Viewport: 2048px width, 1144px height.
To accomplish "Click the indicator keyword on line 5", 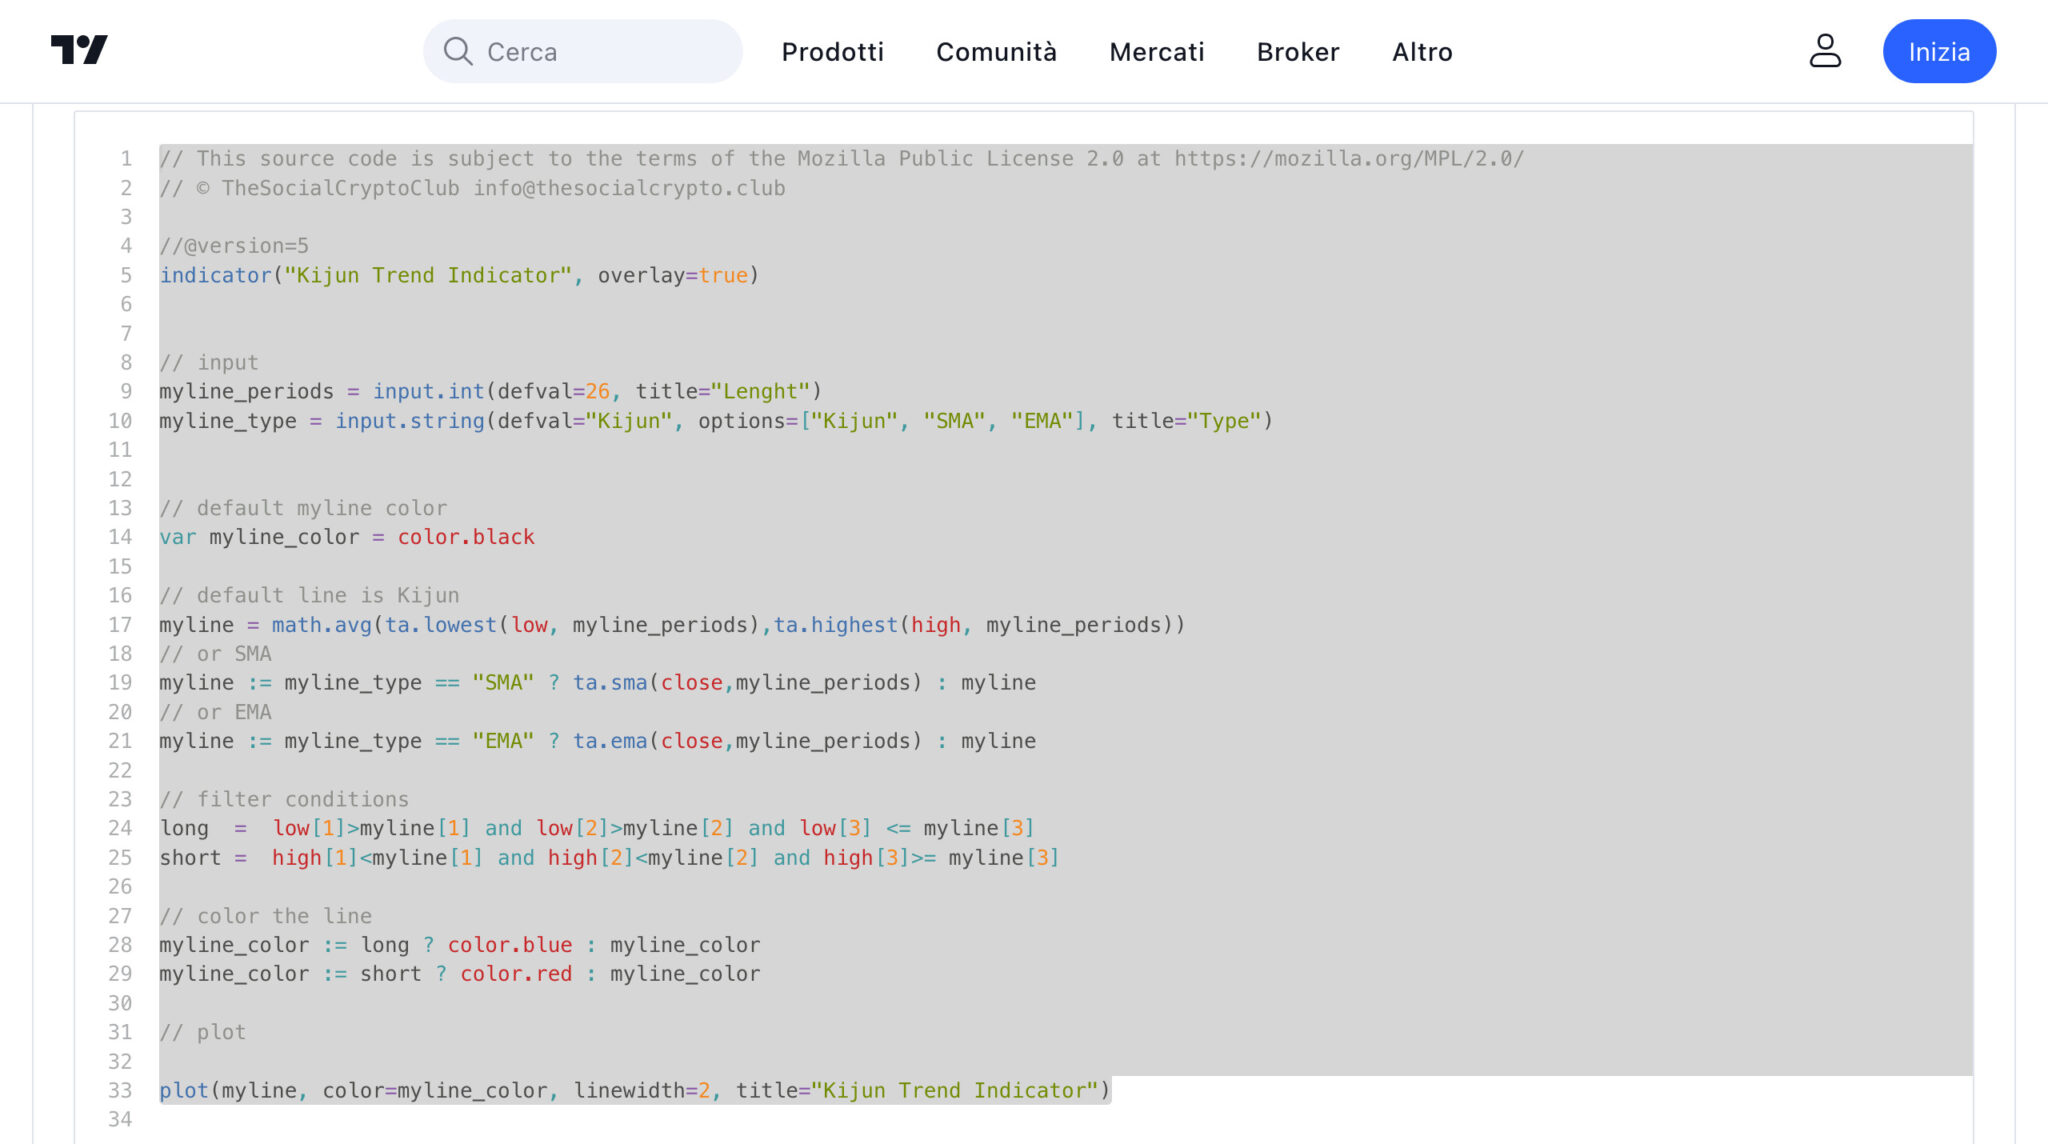I will click(215, 275).
